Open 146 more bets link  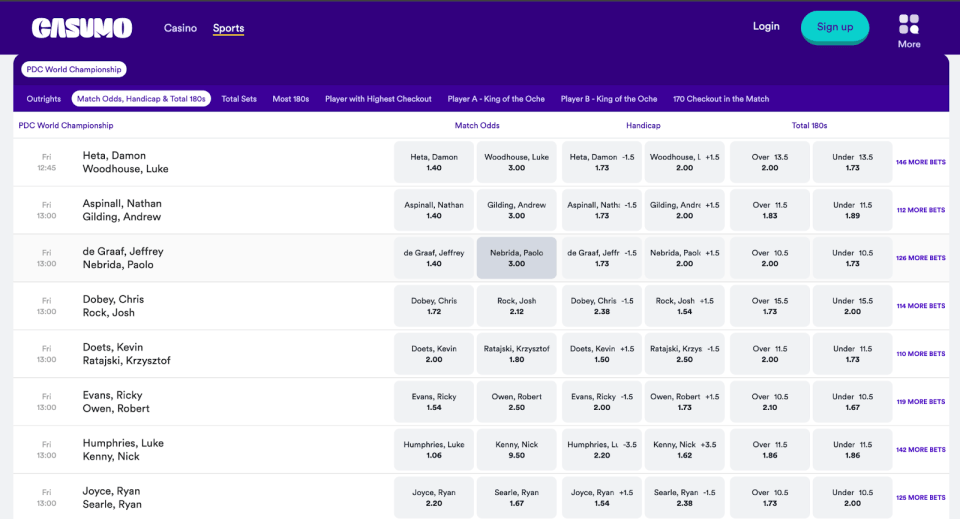tap(921, 162)
